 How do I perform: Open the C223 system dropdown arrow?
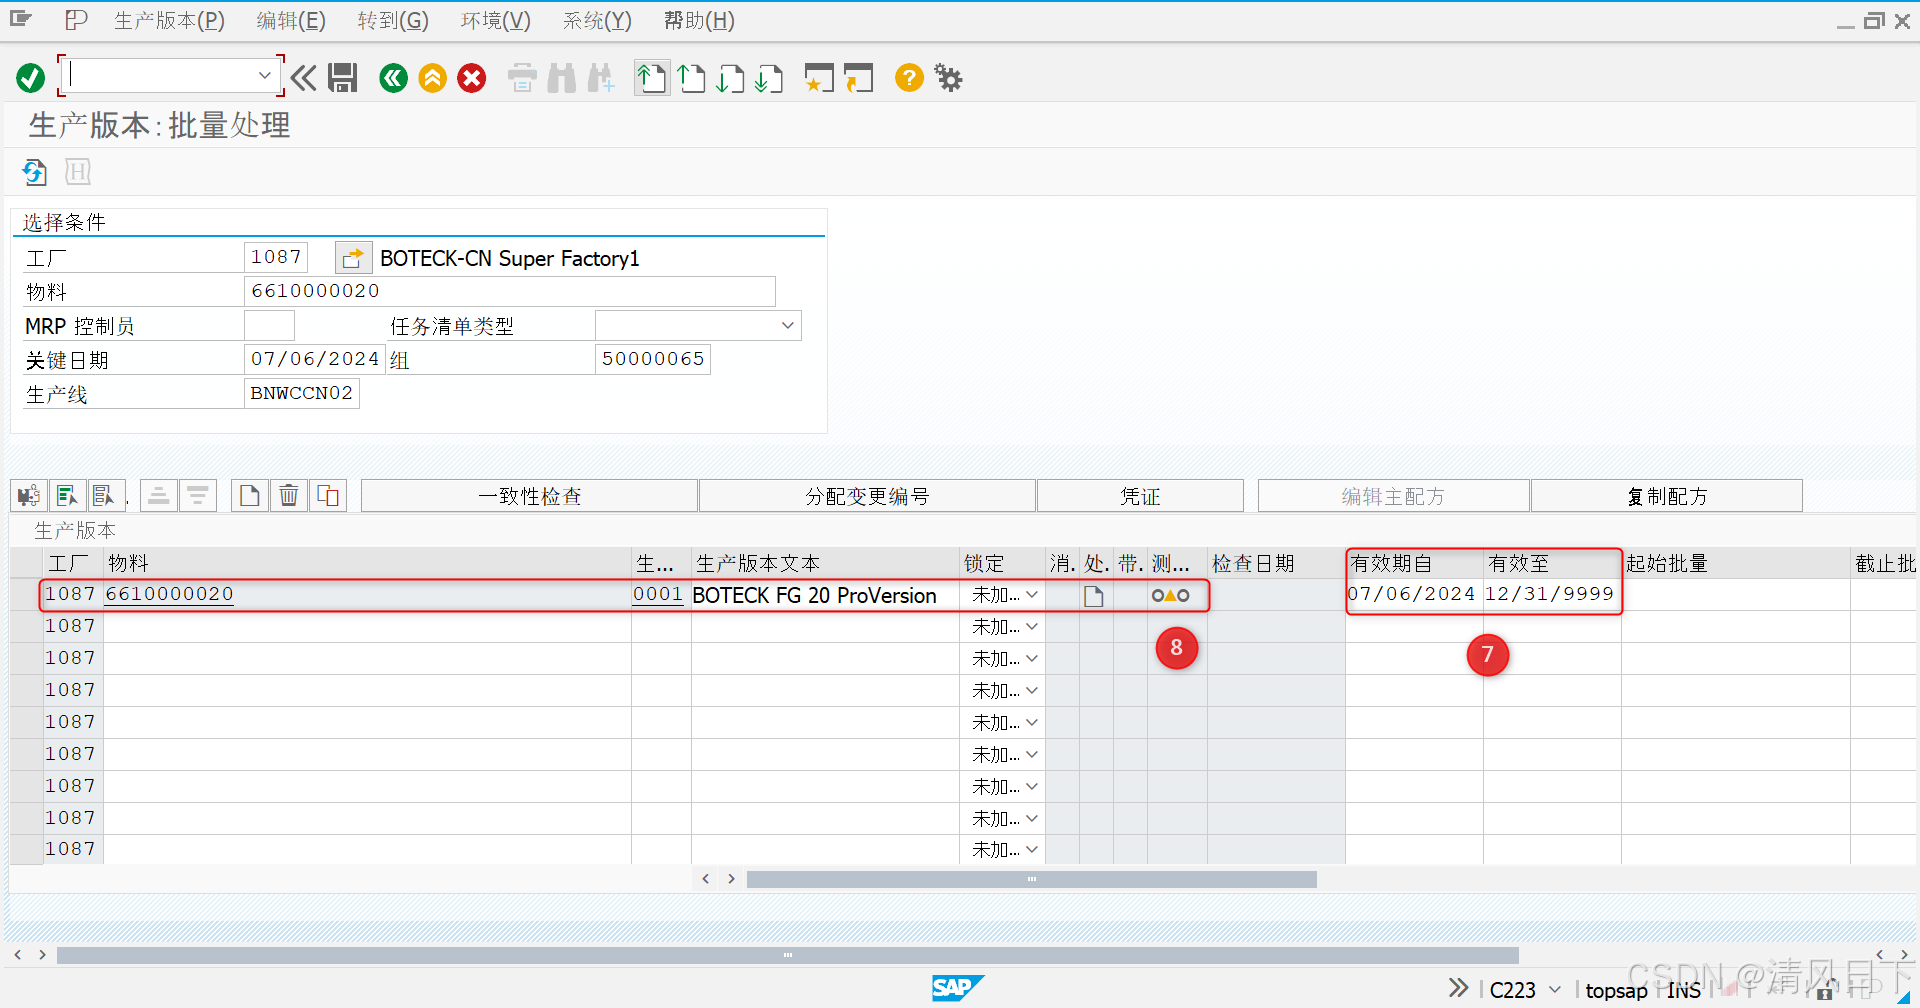click(x=1554, y=989)
